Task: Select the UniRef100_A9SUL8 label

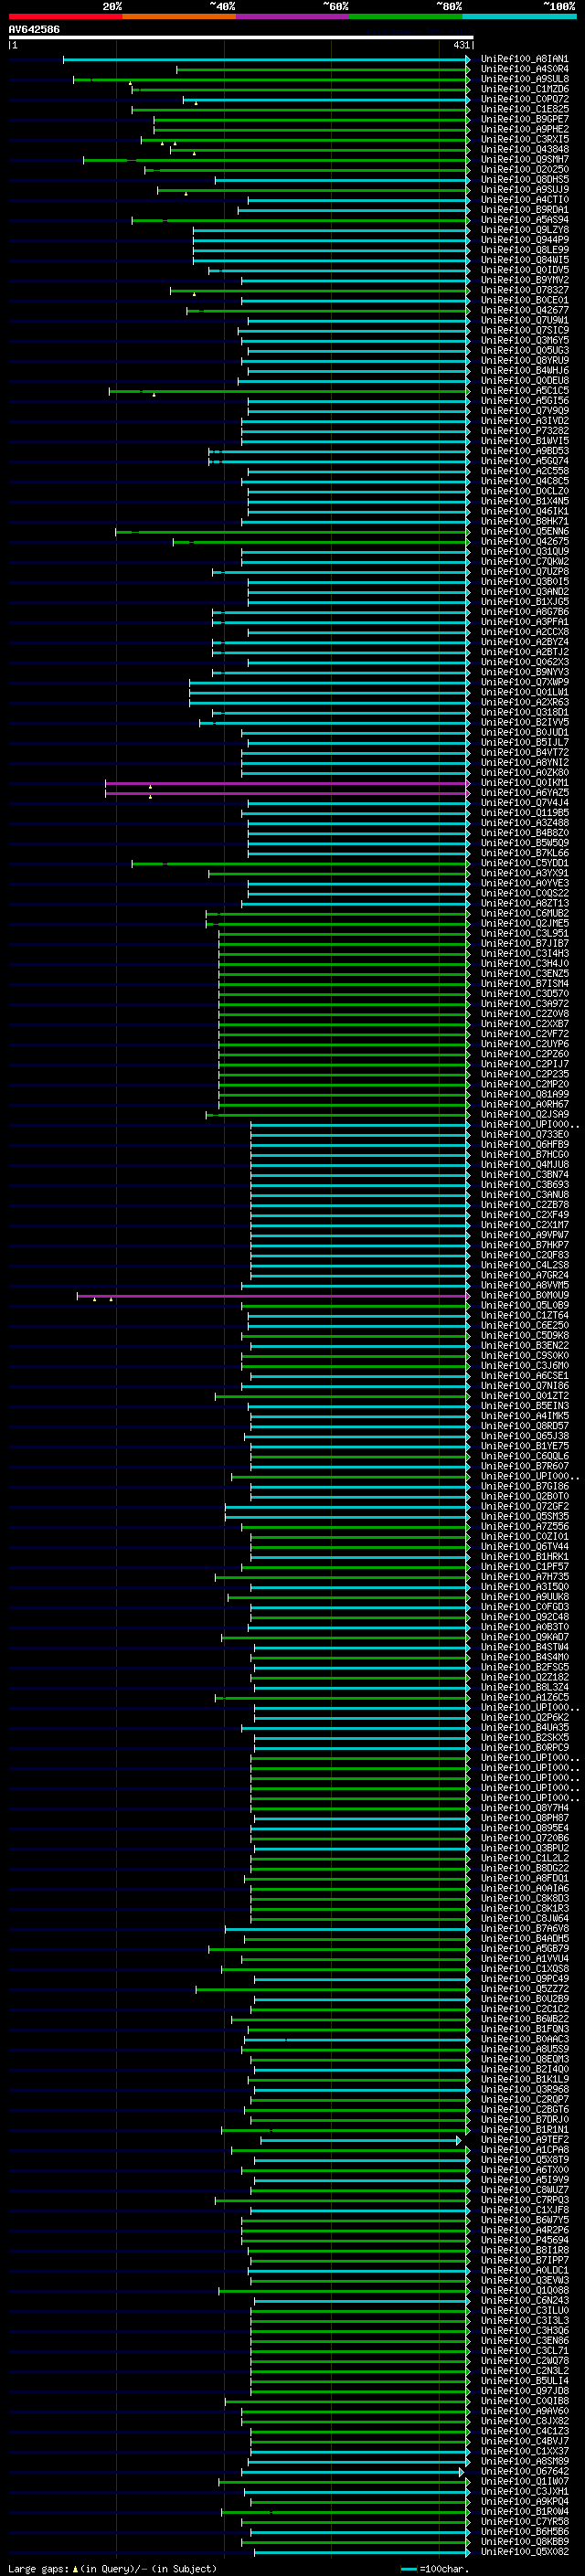Action: pyautogui.click(x=525, y=79)
